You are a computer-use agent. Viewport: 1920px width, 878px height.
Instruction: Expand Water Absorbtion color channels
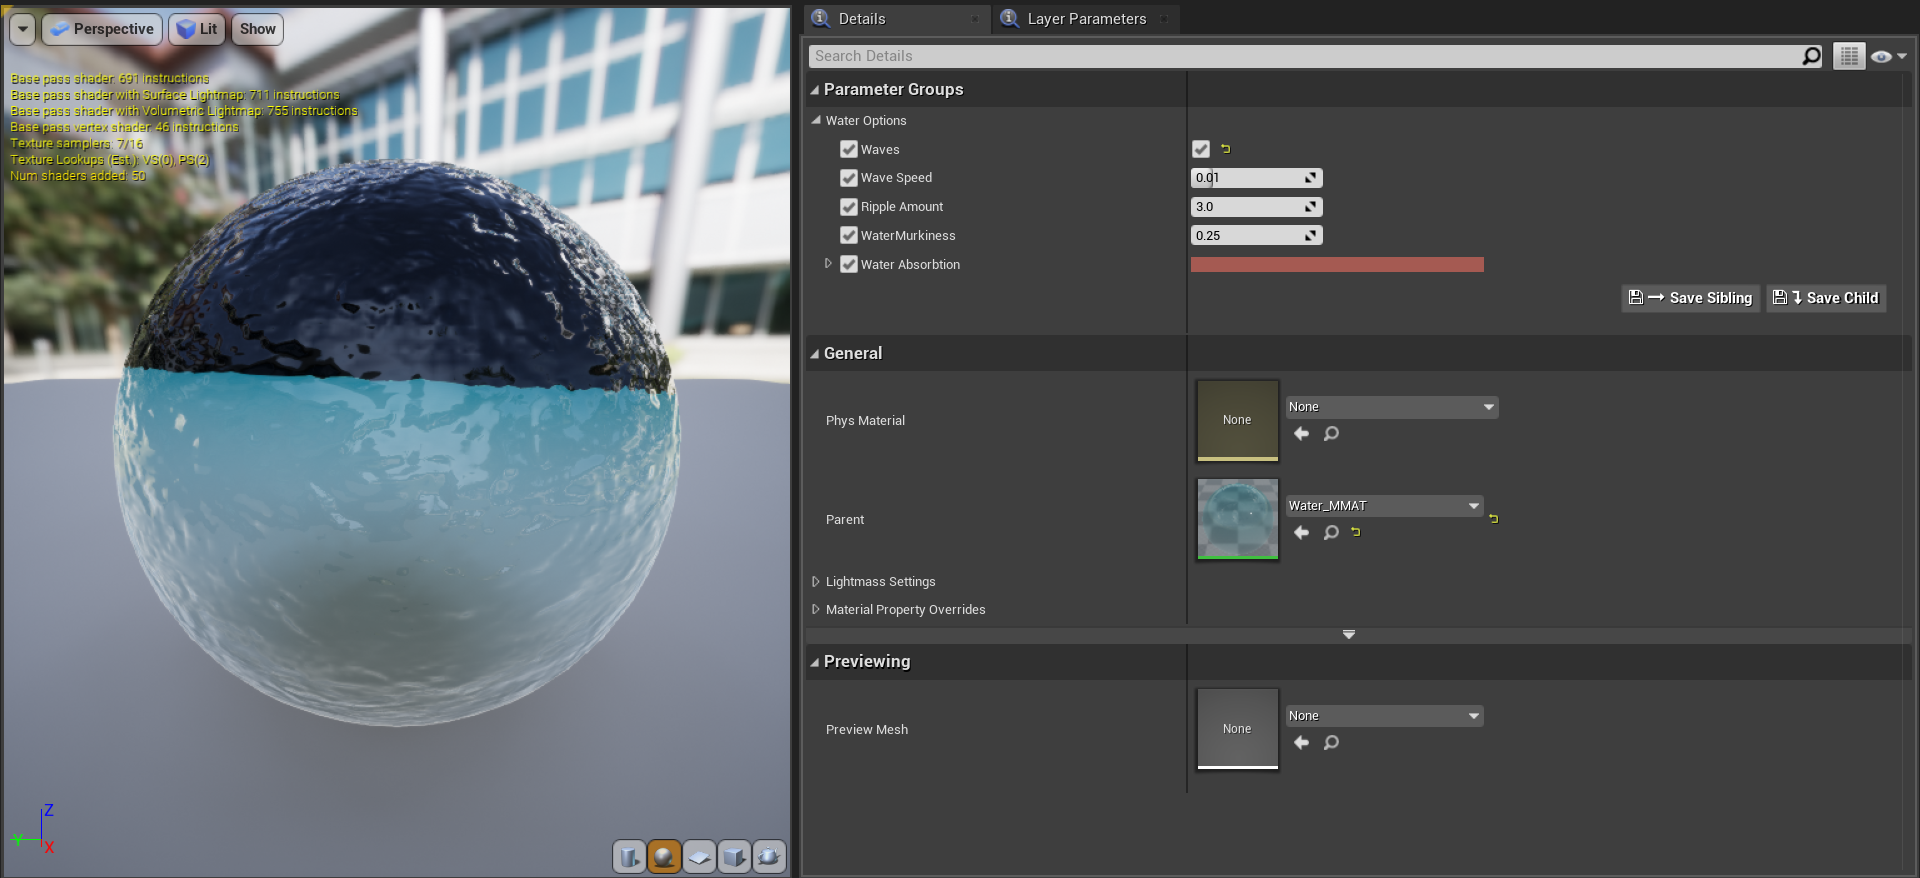click(828, 264)
